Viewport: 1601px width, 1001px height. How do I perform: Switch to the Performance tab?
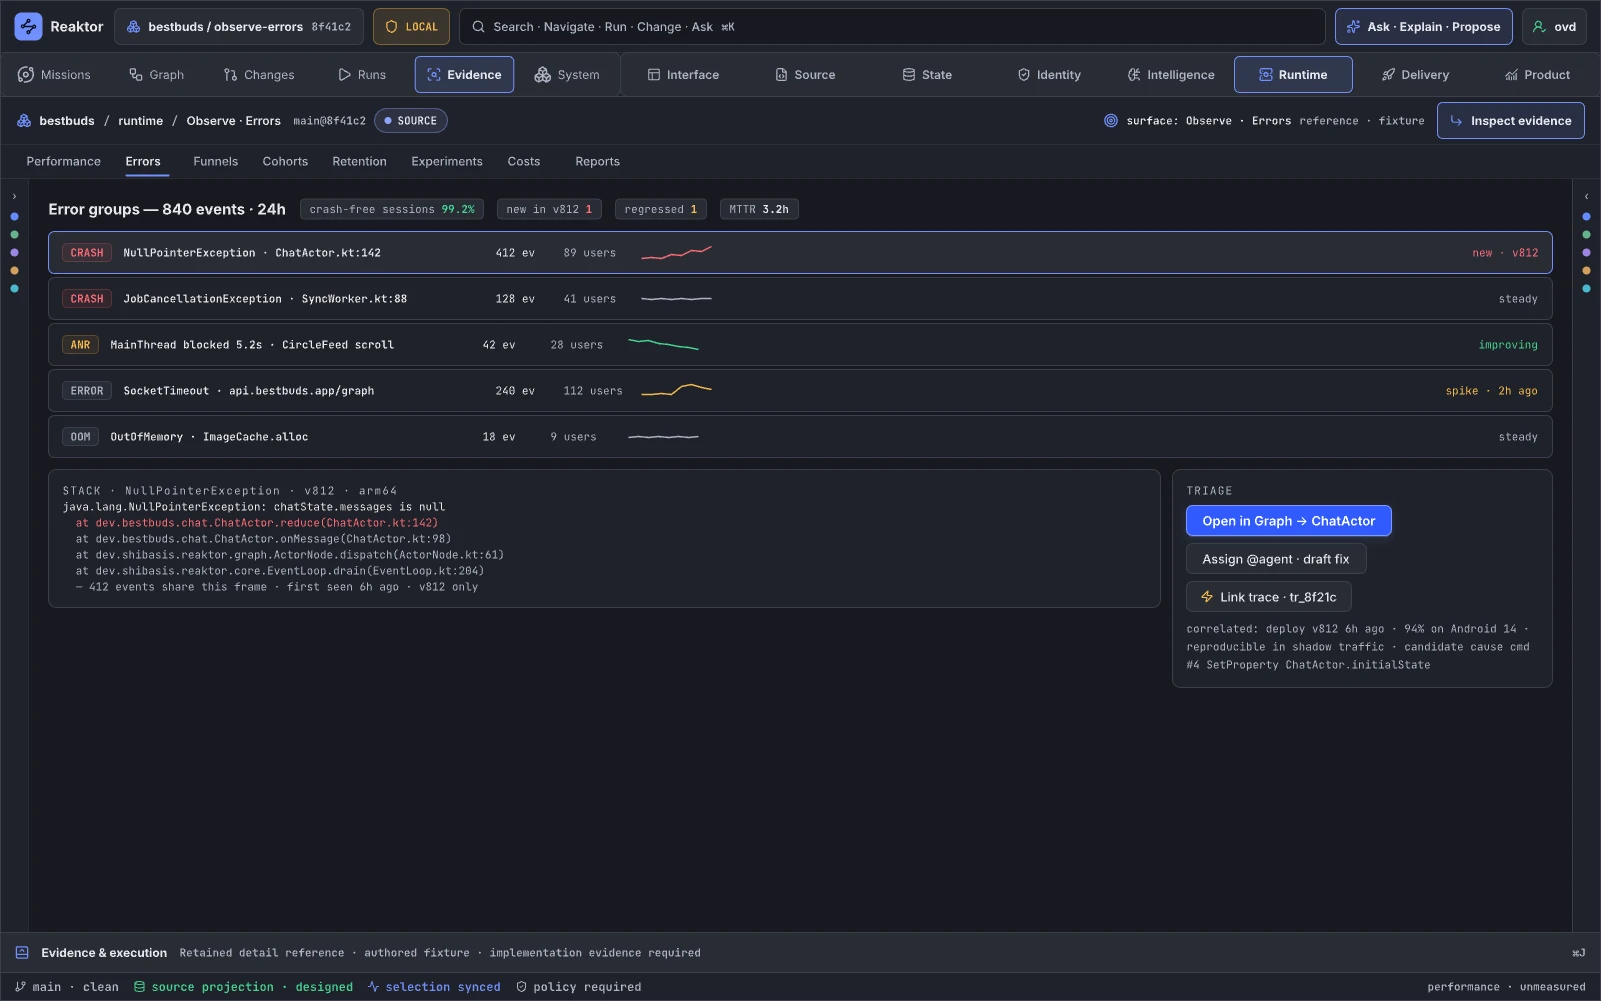(64, 162)
